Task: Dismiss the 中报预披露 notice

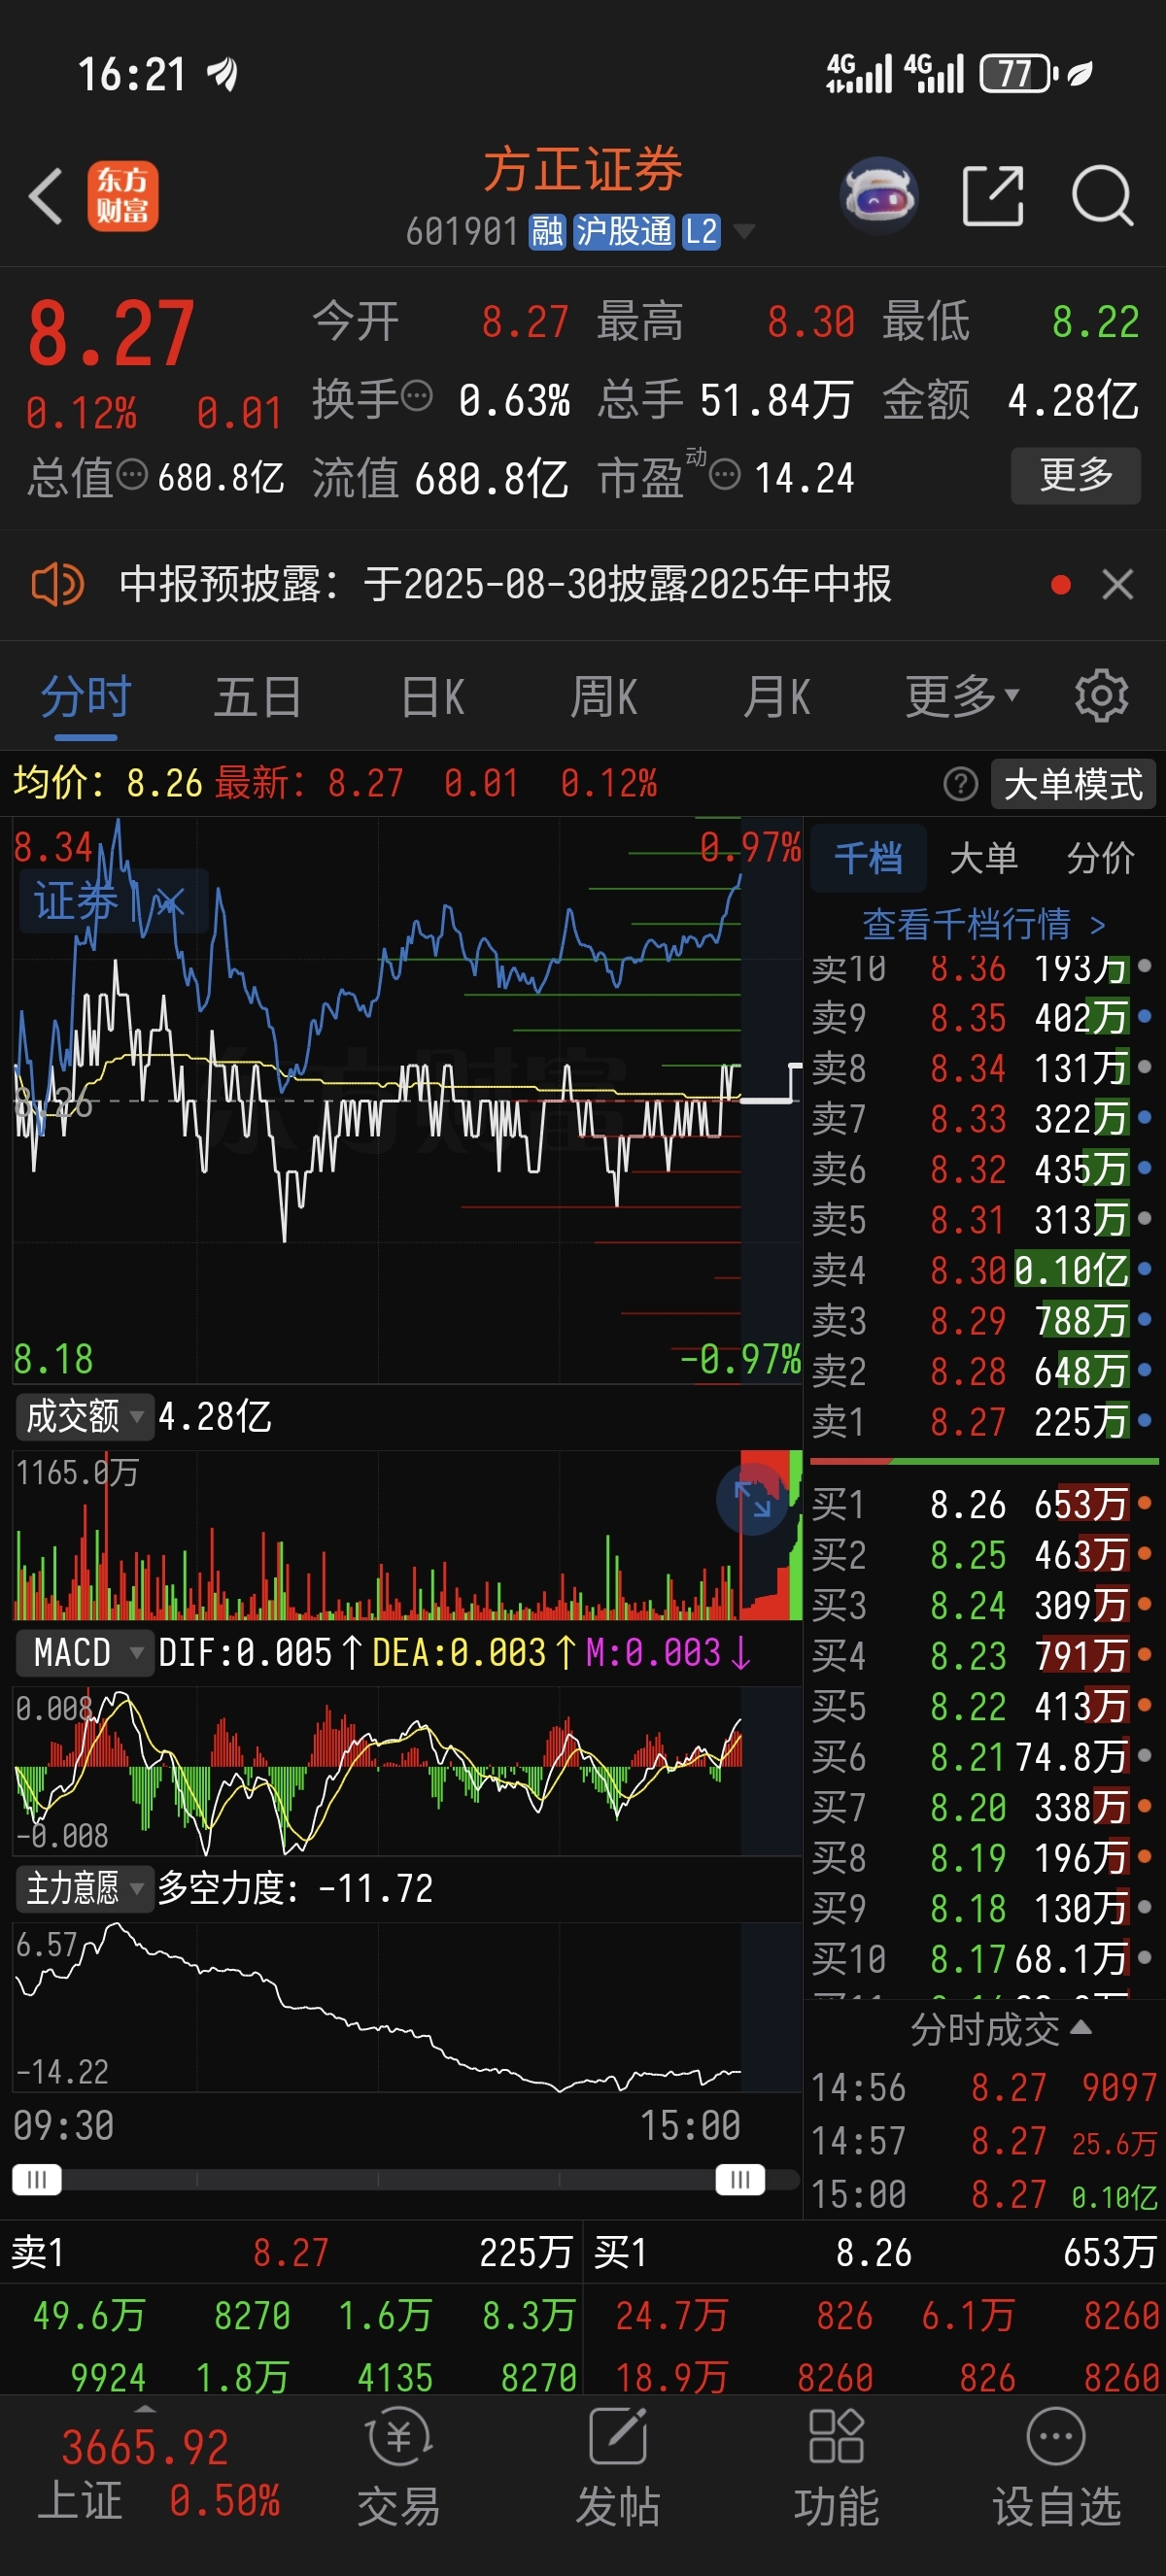Action: coord(1117,584)
